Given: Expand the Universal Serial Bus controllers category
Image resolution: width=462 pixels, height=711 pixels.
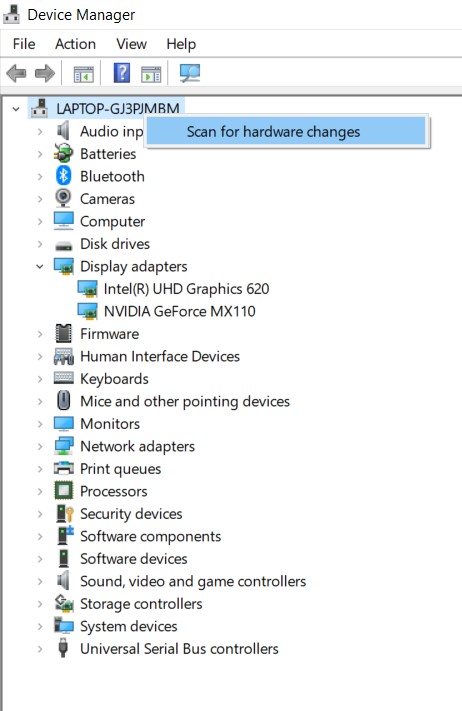Looking at the screenshot, I should 40,649.
